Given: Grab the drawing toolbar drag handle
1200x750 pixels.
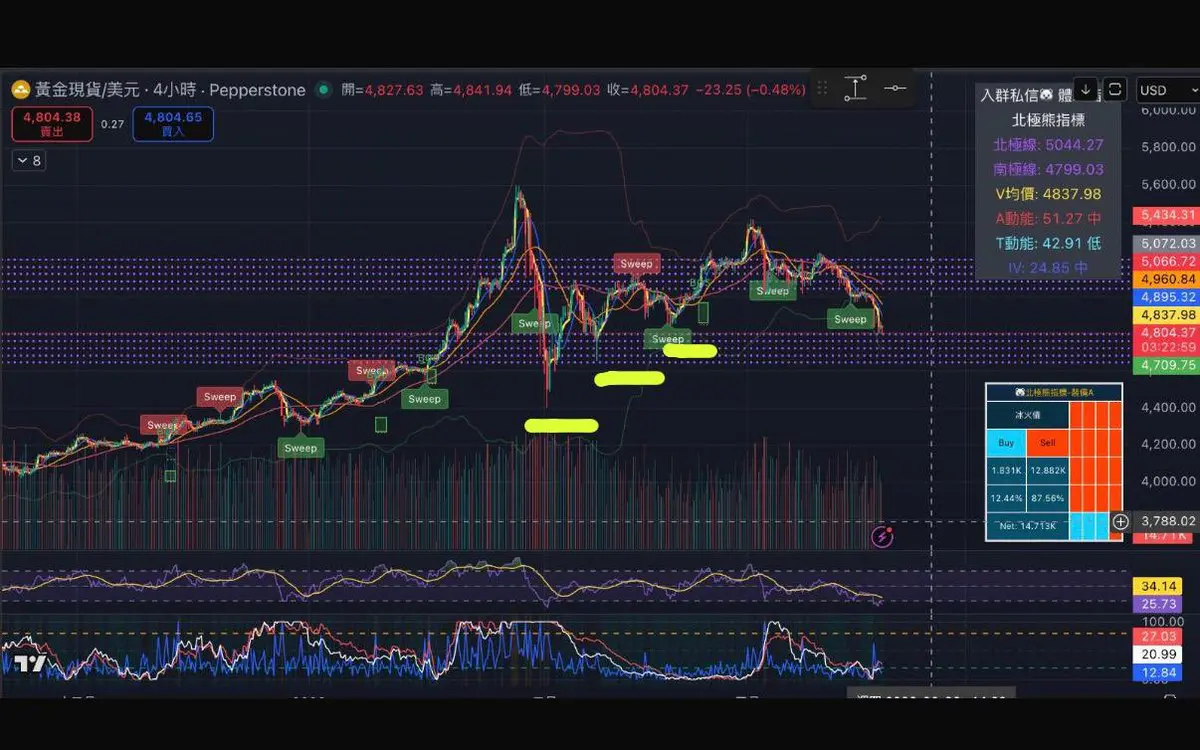Looking at the screenshot, I should [x=823, y=89].
